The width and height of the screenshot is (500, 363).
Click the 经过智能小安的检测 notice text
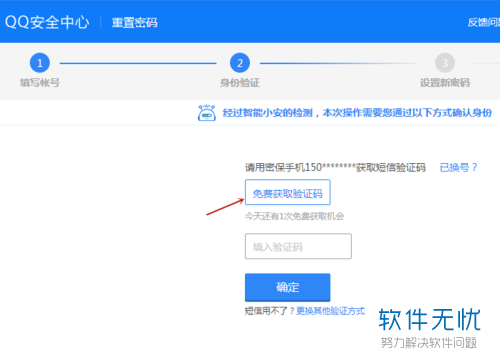(x=357, y=113)
